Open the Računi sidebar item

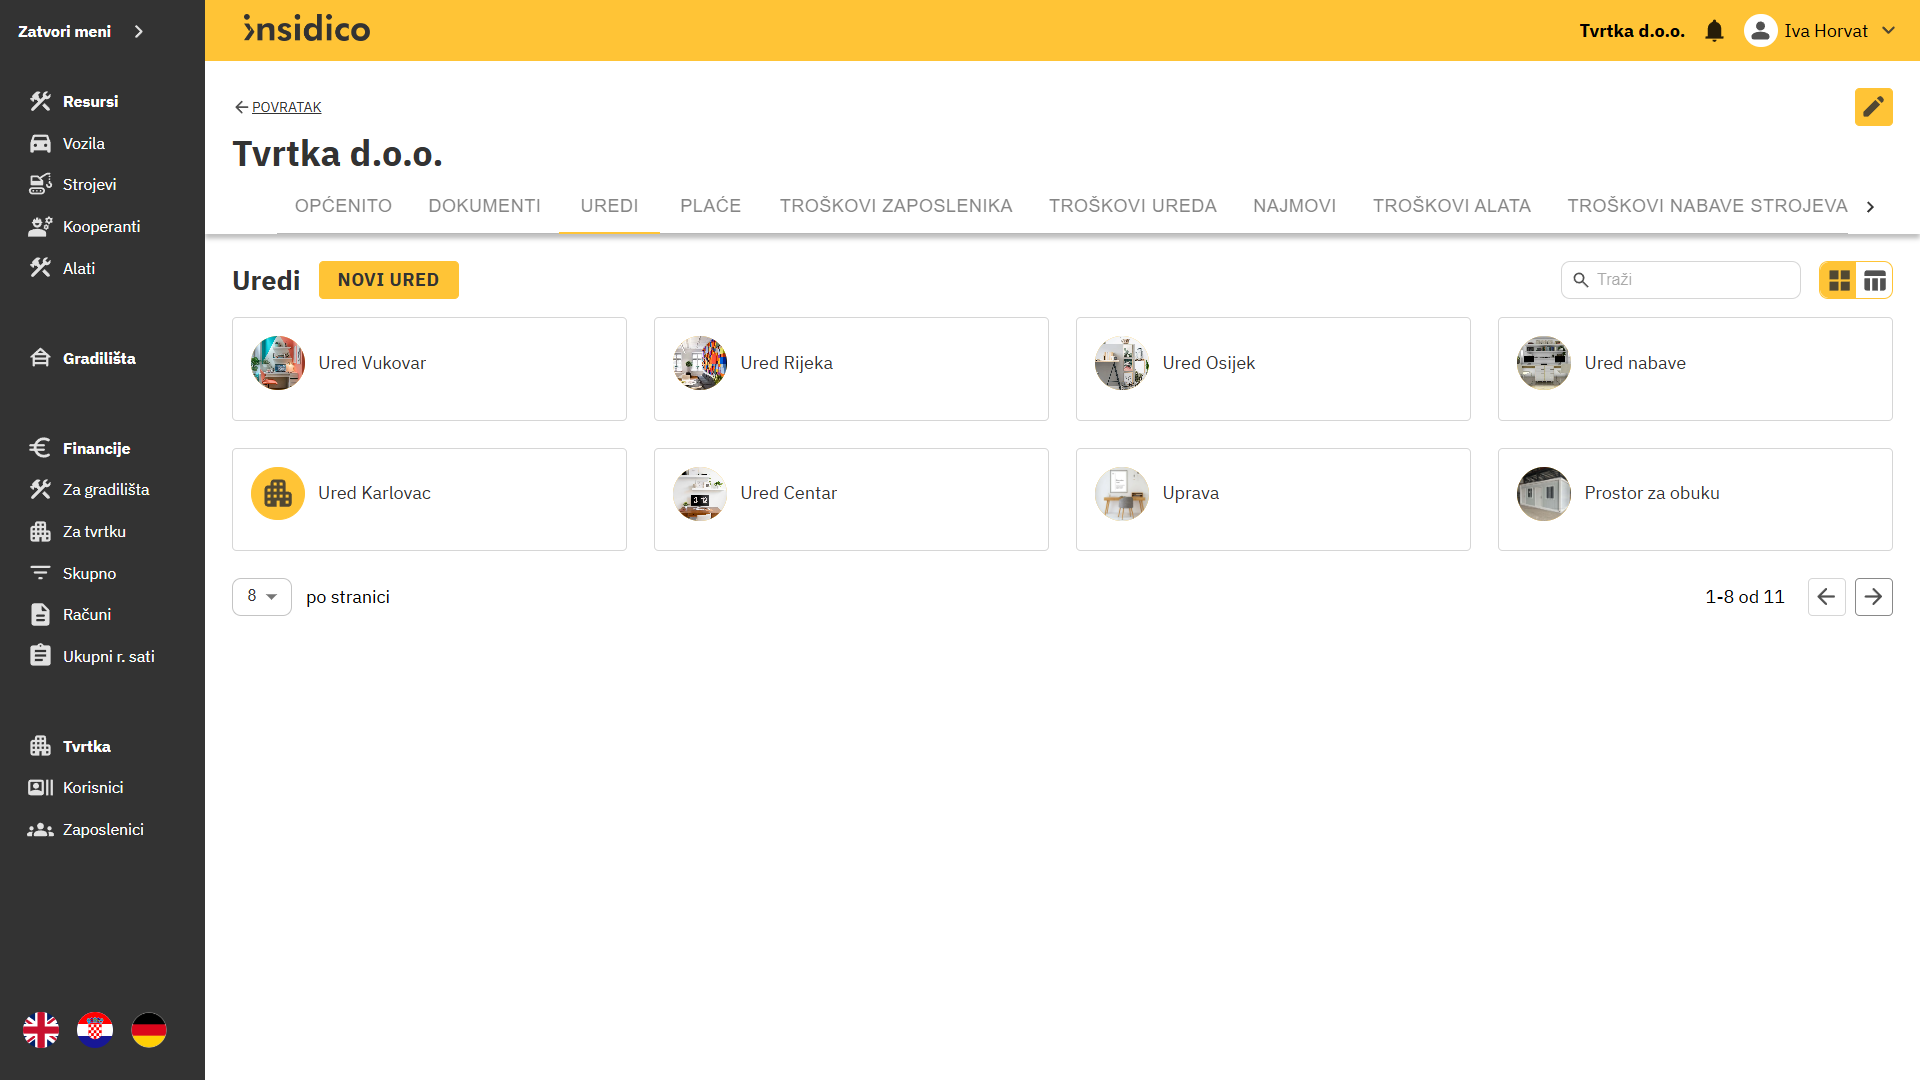pos(86,614)
